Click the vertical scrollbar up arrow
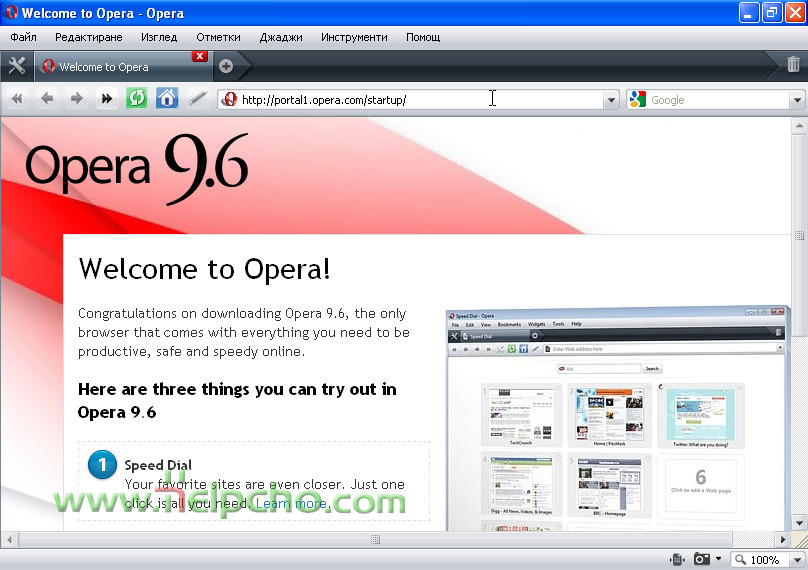808x570 pixels. tap(799, 125)
